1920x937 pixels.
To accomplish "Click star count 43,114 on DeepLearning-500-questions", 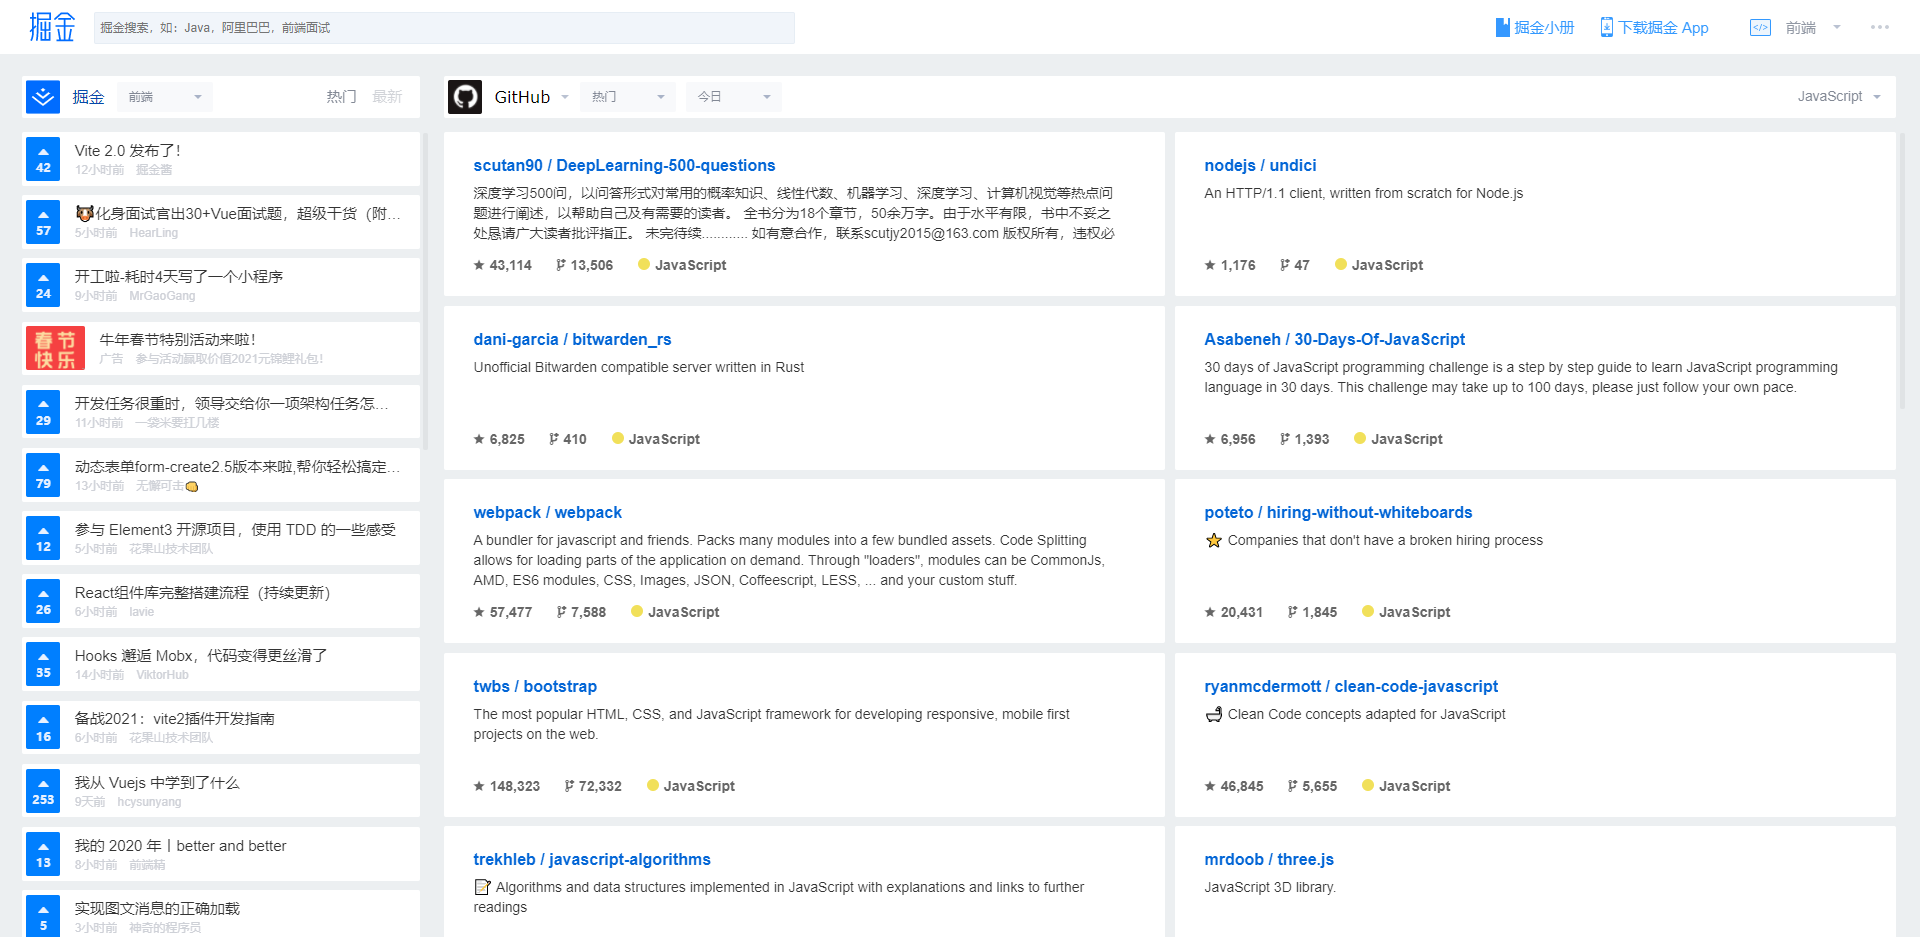I will [503, 265].
